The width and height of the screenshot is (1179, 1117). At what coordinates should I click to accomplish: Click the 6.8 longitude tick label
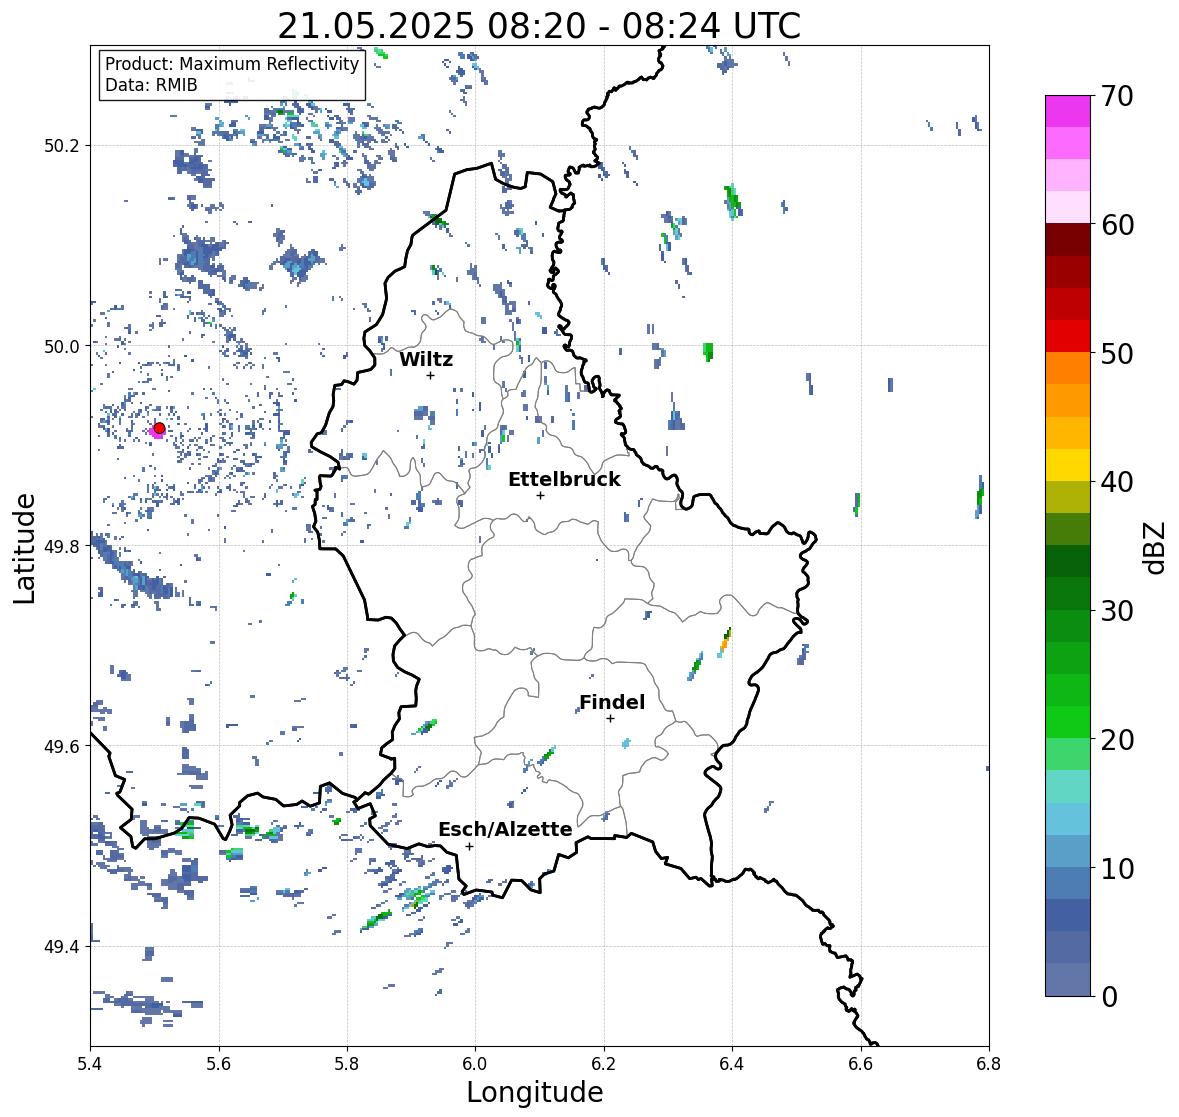(x=989, y=1064)
